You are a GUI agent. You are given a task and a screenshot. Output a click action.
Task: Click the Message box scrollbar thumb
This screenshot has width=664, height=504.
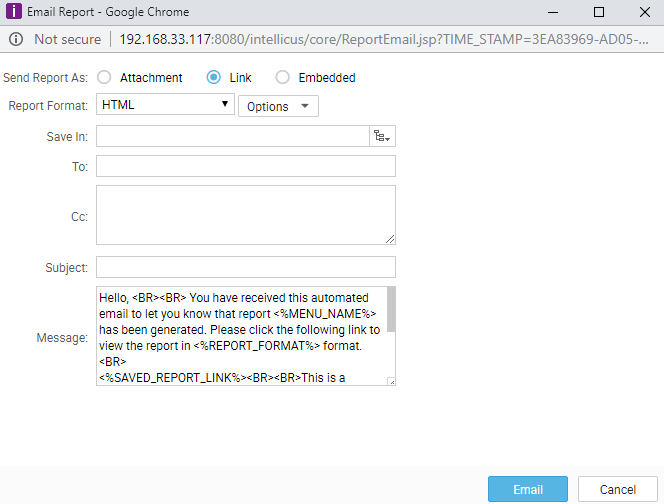pos(391,309)
